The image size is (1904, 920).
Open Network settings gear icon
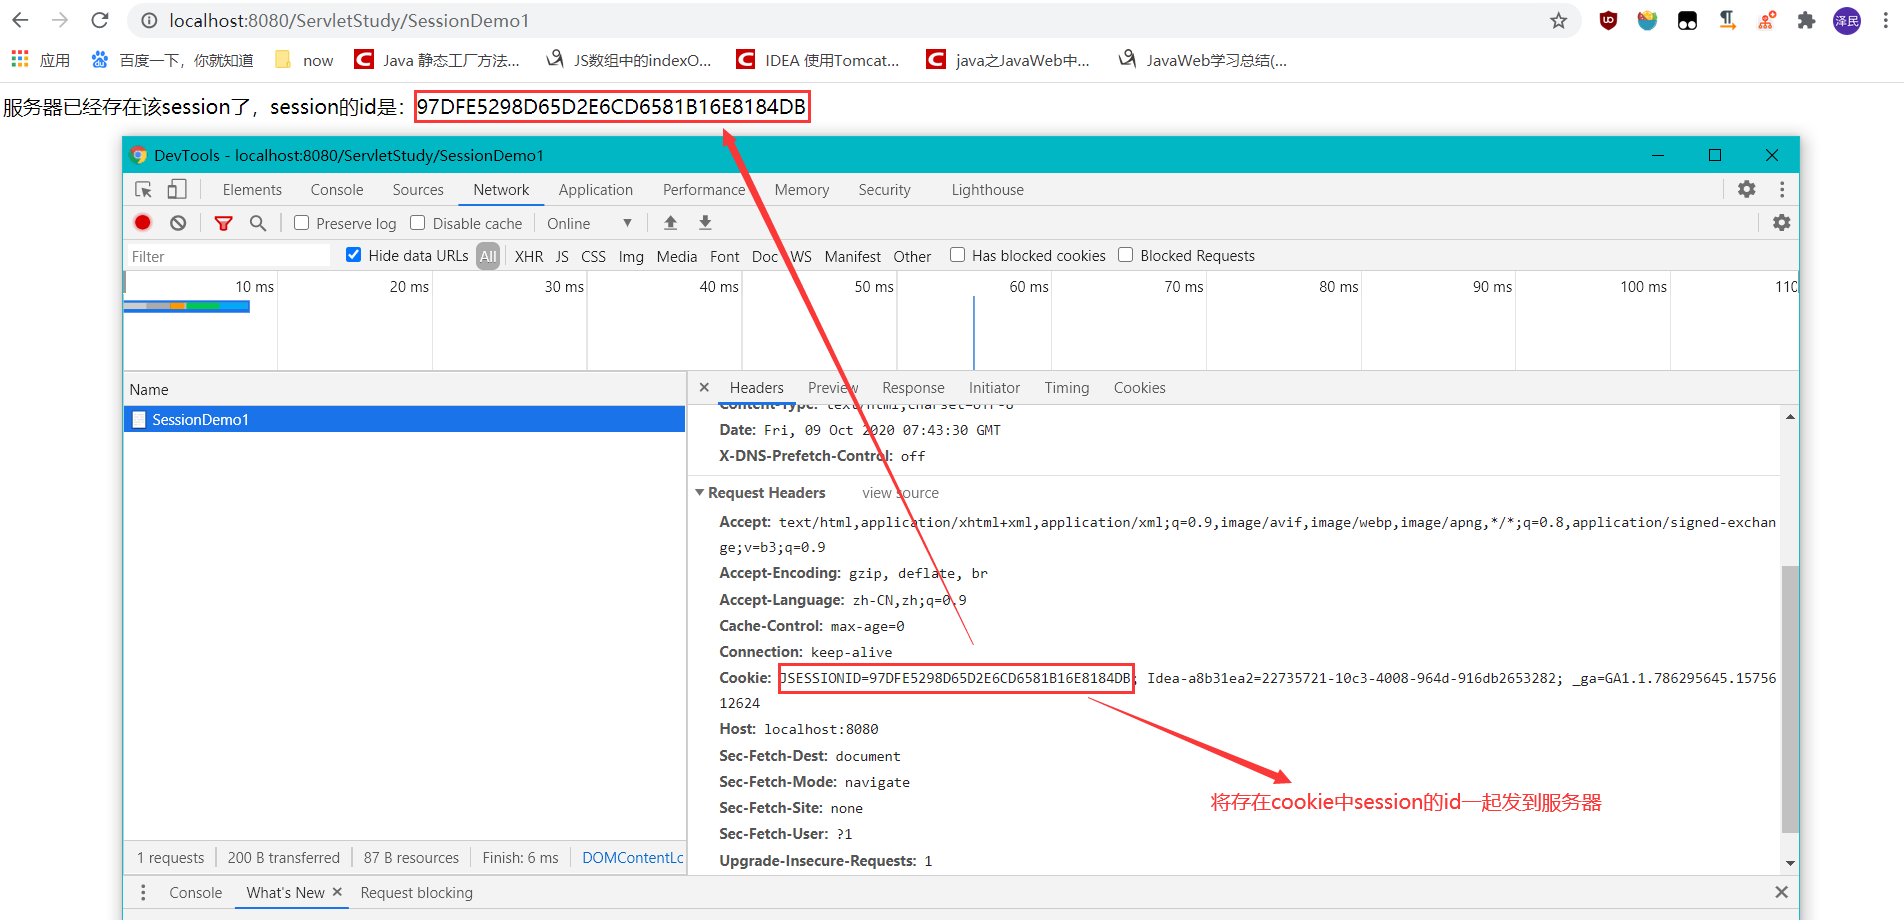(x=1782, y=223)
